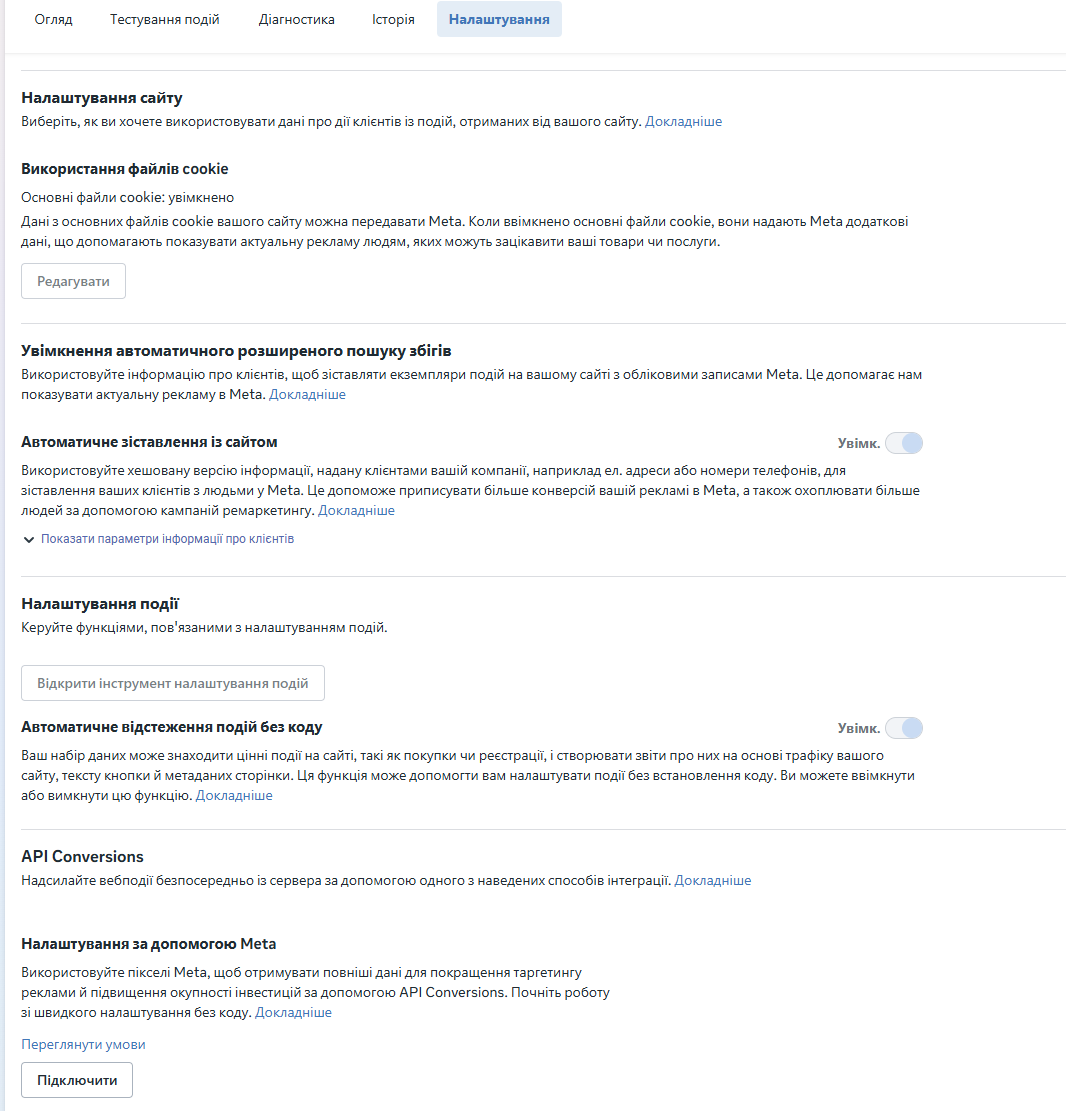Viewport: 1066px width, 1111px height.
Task: Open Докладніше link after налаштування без коду
Action: (x=293, y=1013)
